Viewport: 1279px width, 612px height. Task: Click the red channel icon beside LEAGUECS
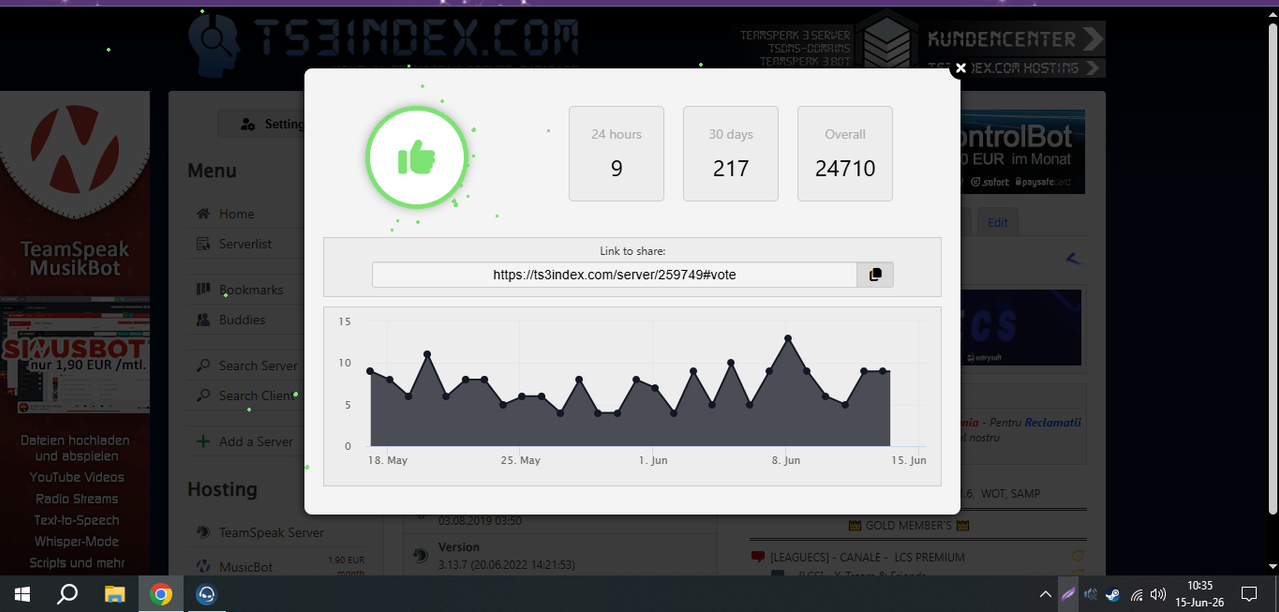click(758, 557)
